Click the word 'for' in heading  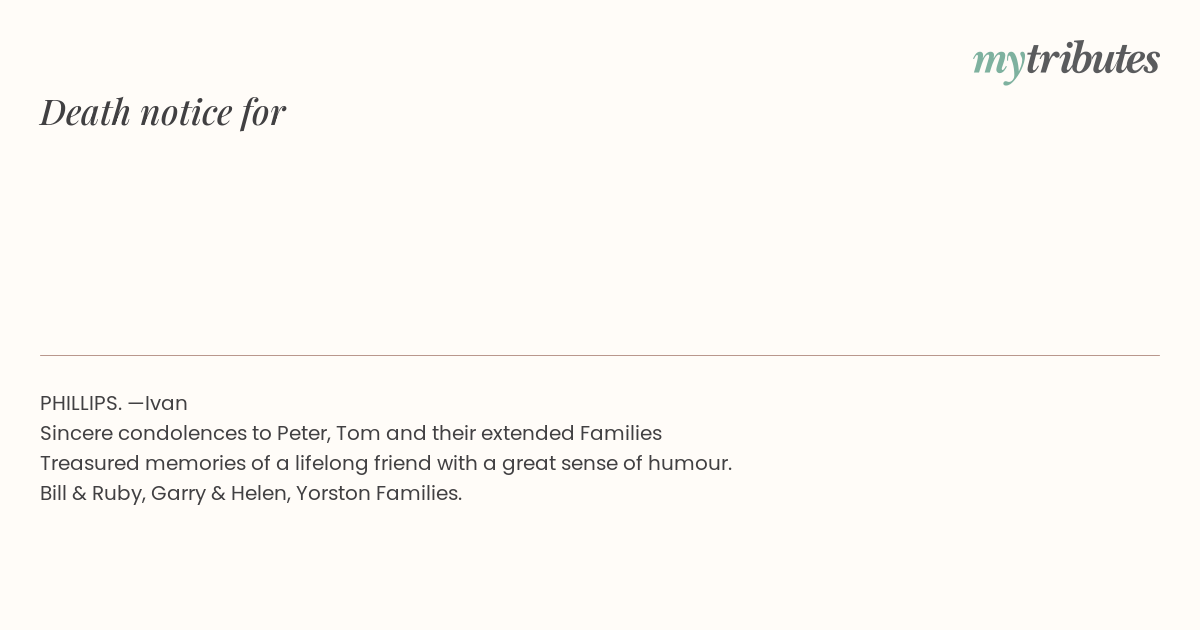[x=264, y=112]
